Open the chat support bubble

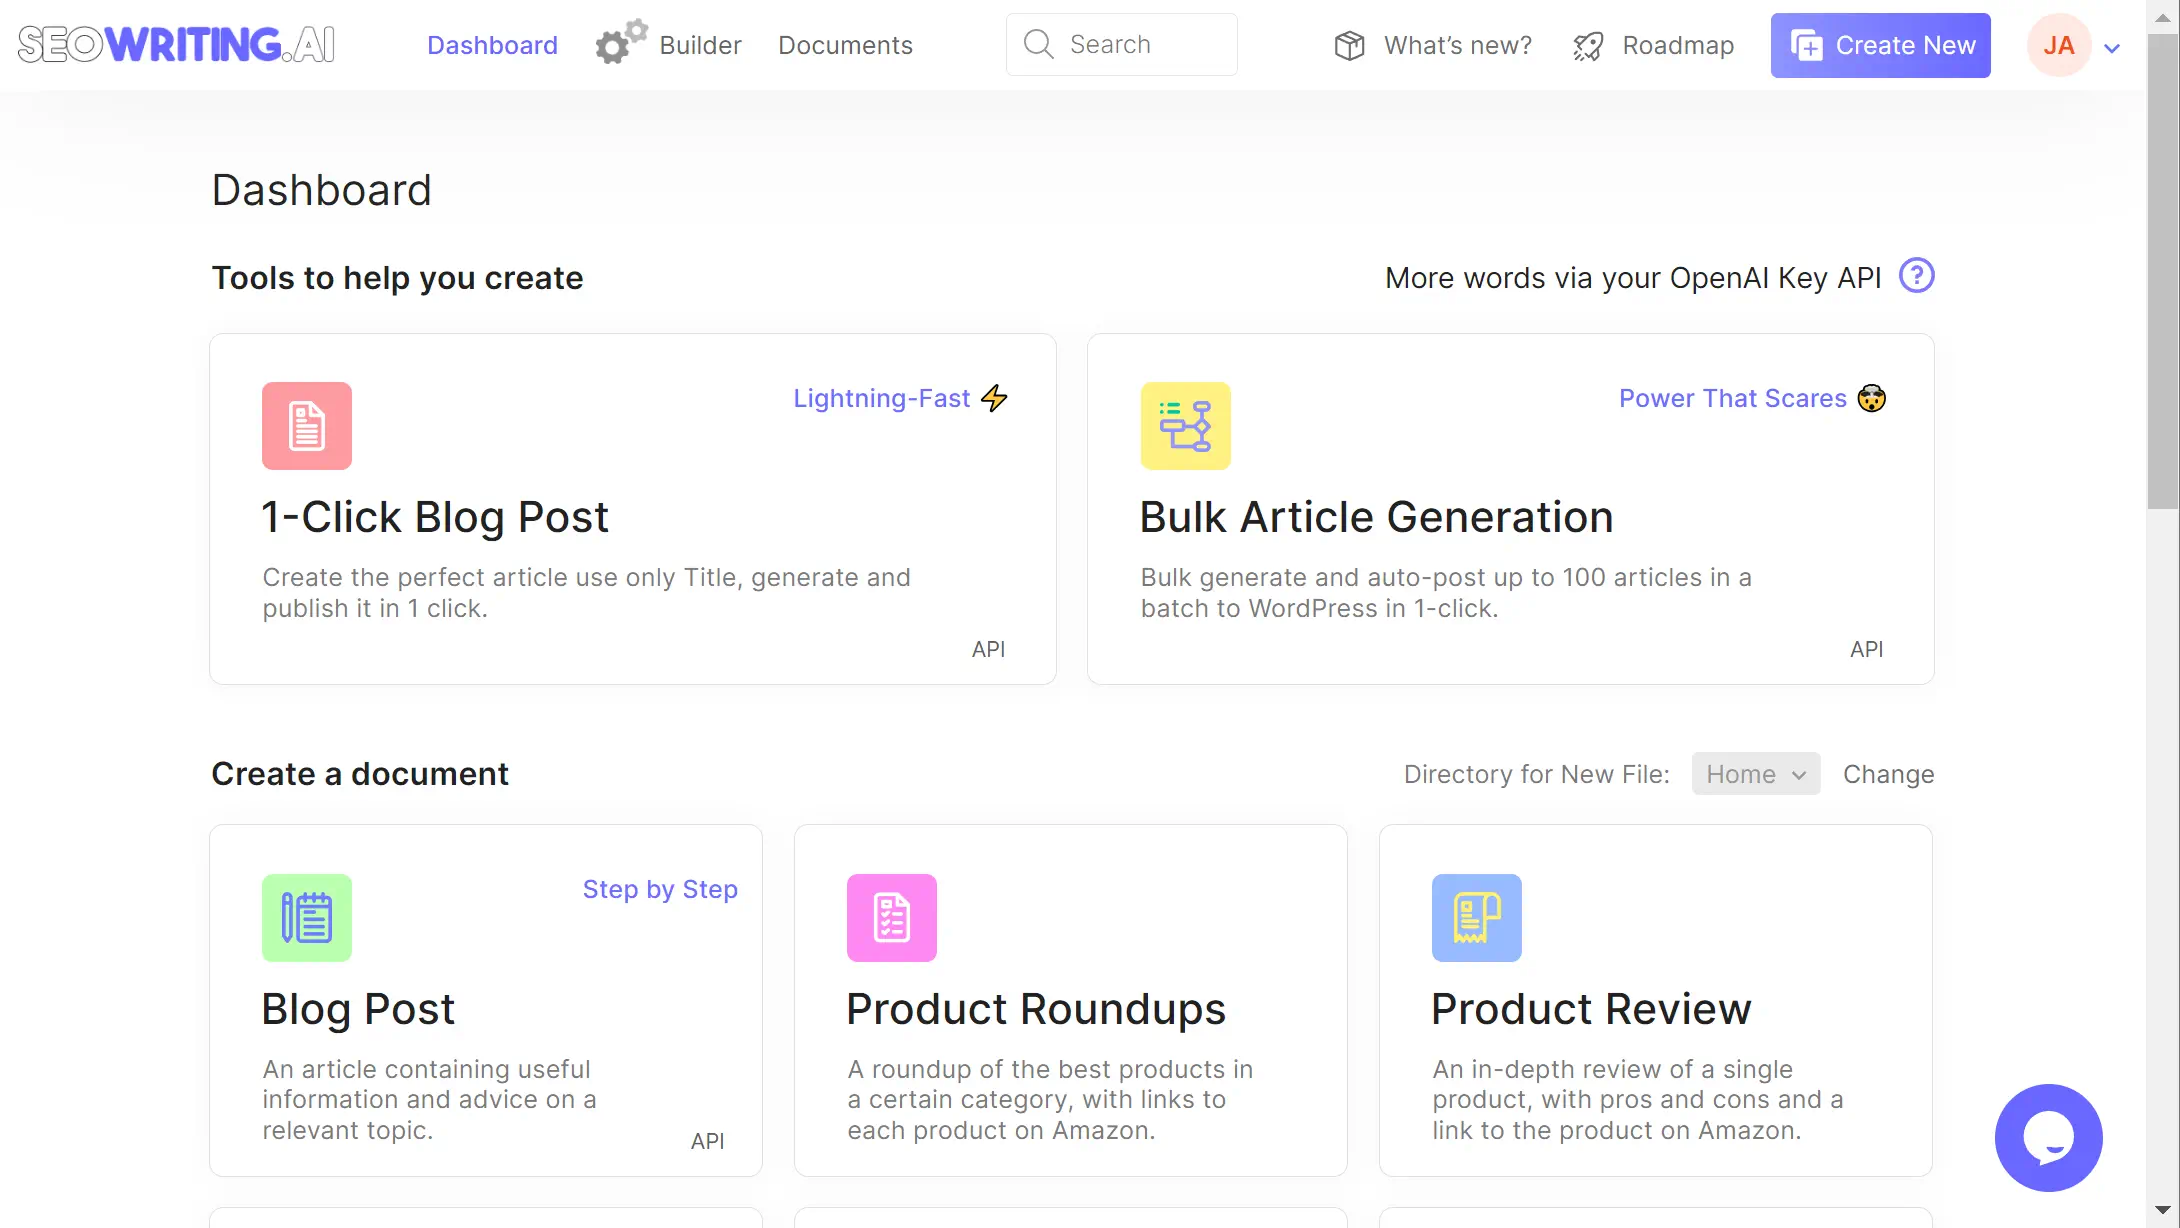2049,1137
